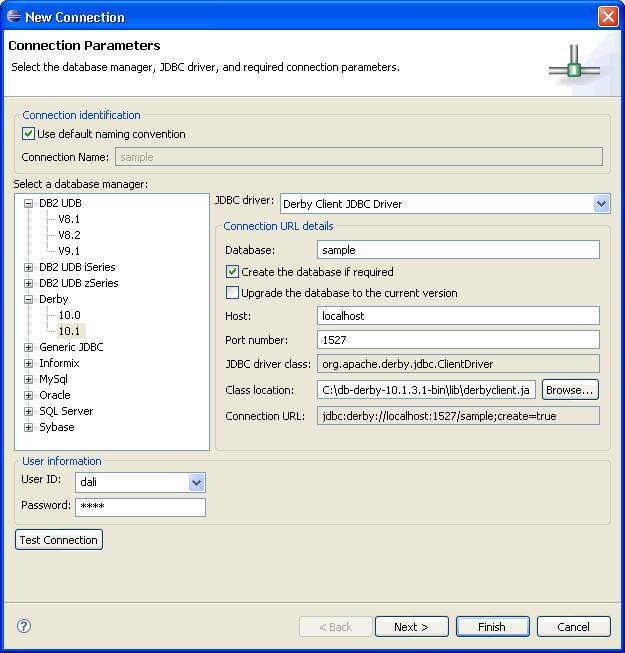
Task: Open the User ID dropdown arrow
Action: coord(196,482)
